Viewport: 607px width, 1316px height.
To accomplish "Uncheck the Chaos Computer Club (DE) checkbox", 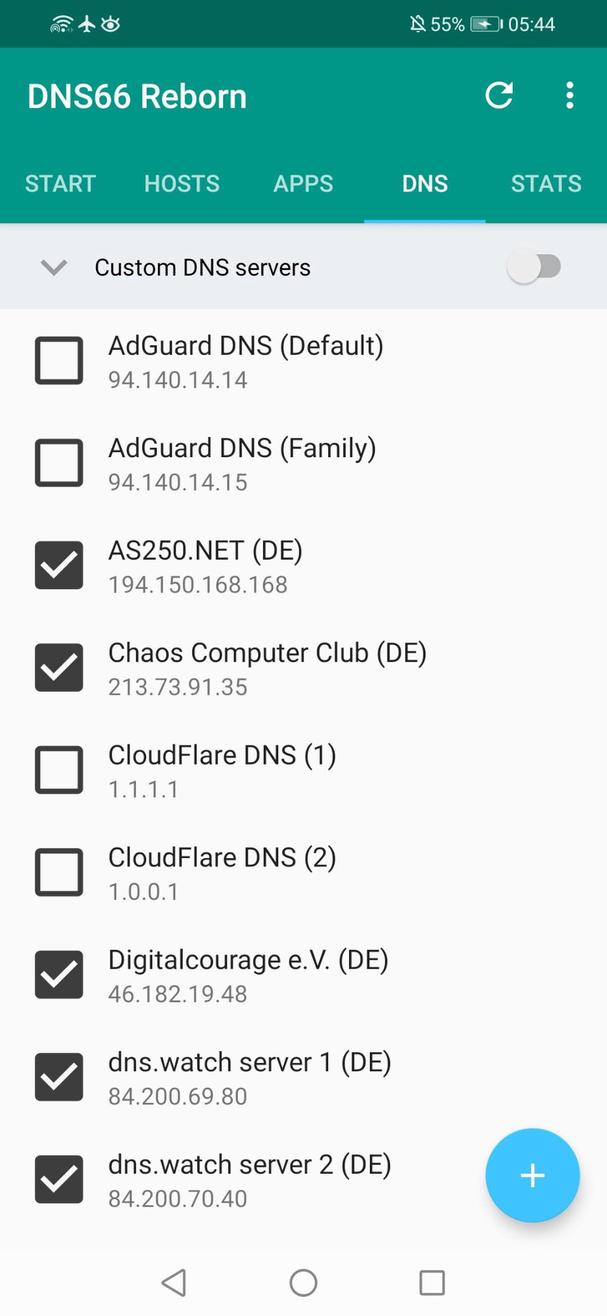I will coord(59,668).
